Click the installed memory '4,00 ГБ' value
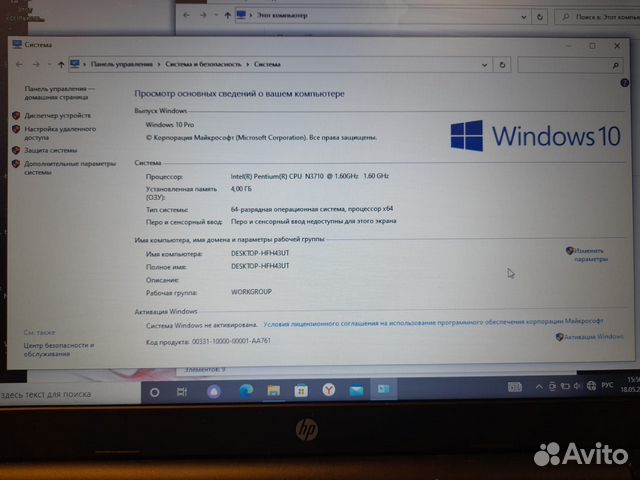The image size is (640, 480). tap(241, 189)
